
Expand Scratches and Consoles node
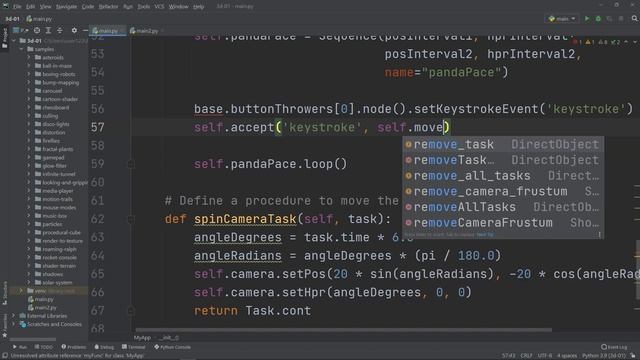(x=14, y=324)
